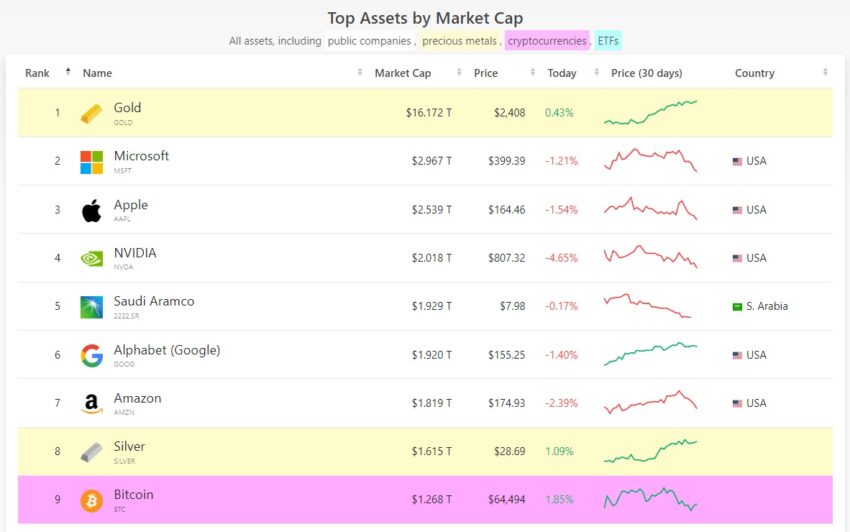Screen dimensions: 850x532
Task: Sort by Price column arrows
Action: click(532, 72)
